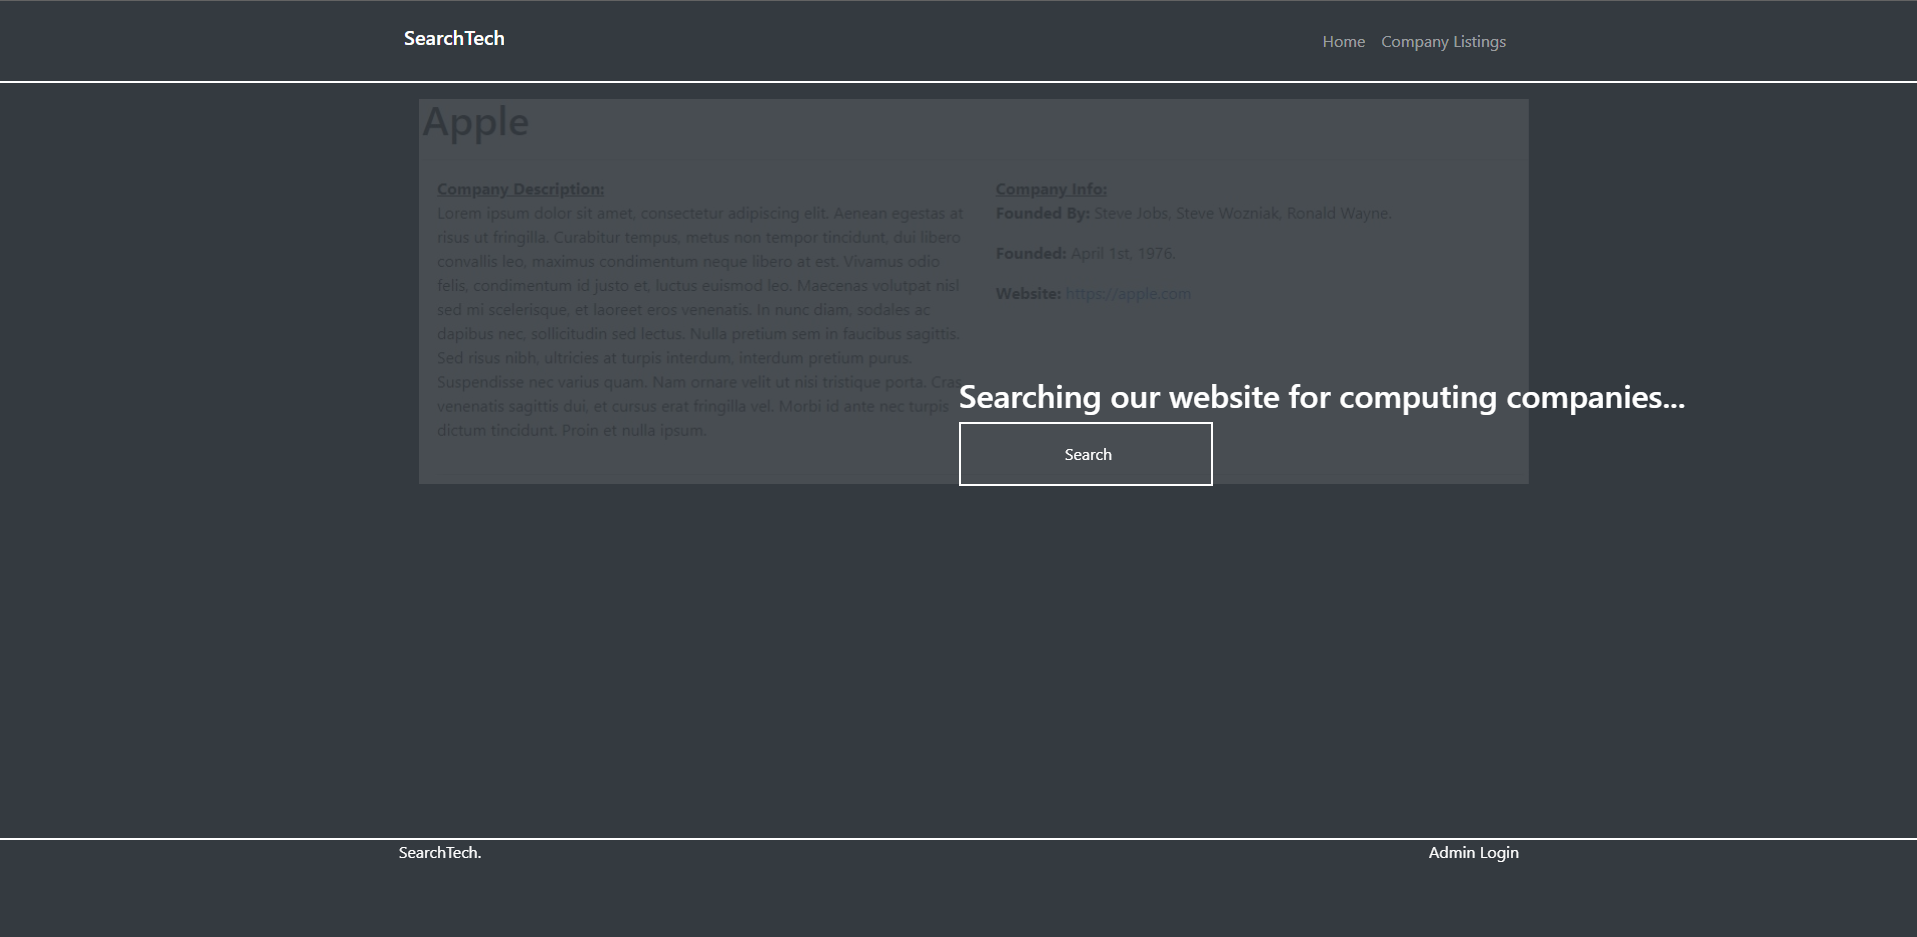Image resolution: width=1917 pixels, height=937 pixels.
Task: Open the Admin Login link
Action: coord(1473,853)
